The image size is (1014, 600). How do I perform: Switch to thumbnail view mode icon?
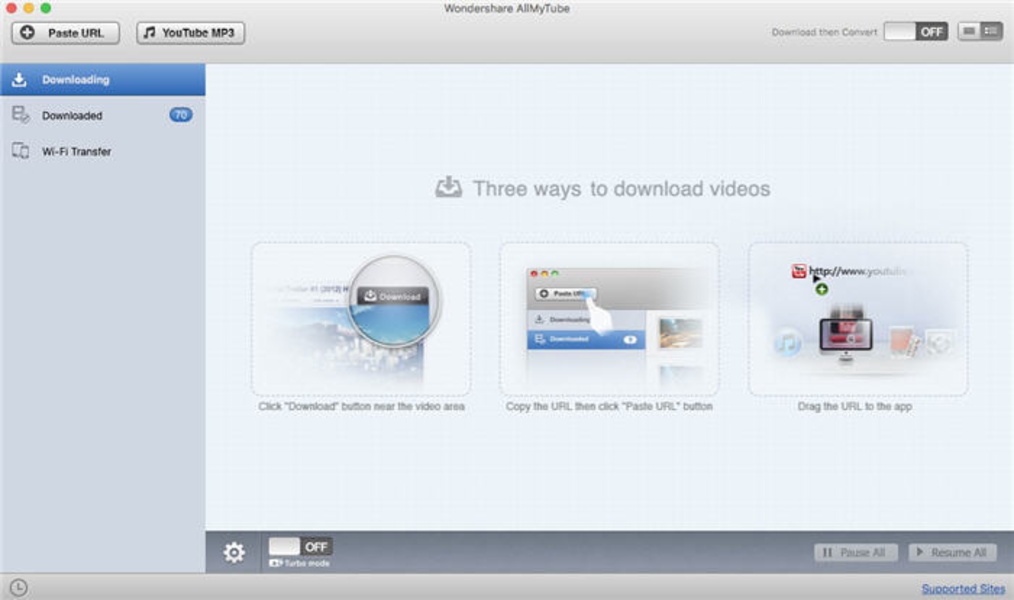pos(968,32)
